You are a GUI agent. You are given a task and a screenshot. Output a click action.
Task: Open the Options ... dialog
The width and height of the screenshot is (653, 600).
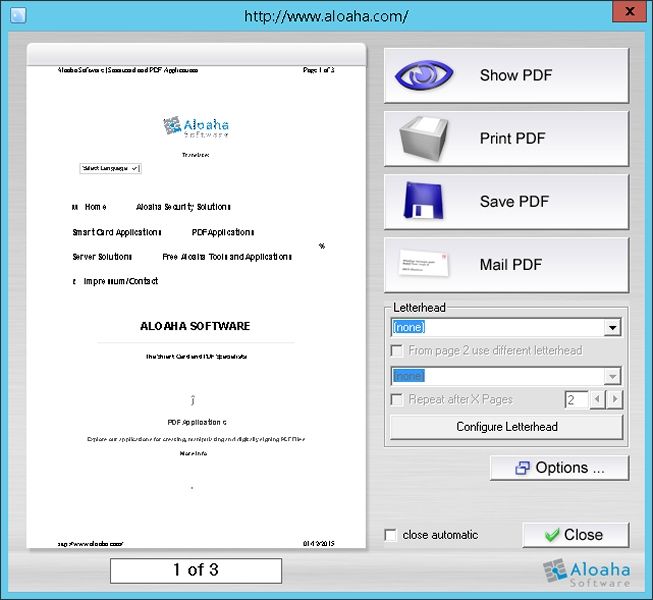559,468
